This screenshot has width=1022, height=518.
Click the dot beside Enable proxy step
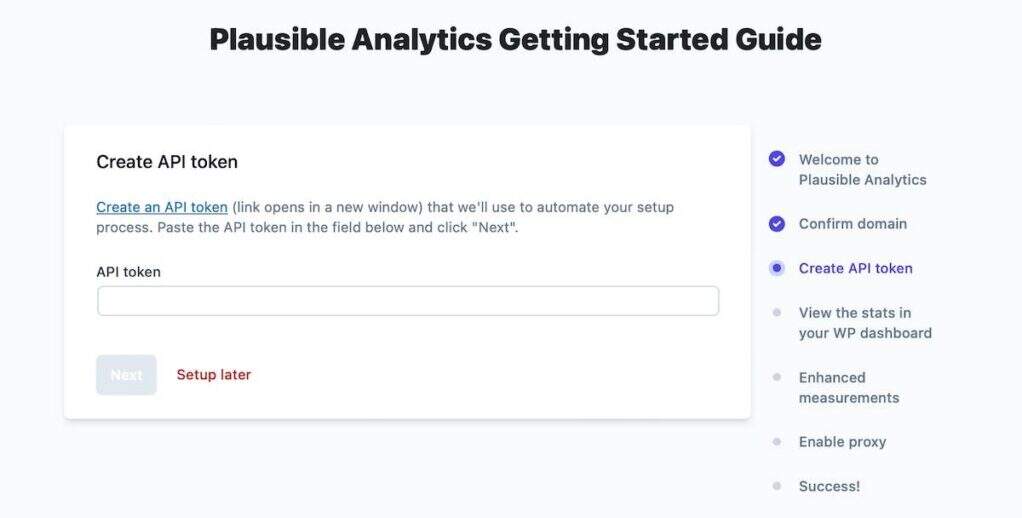pyautogui.click(x=777, y=442)
